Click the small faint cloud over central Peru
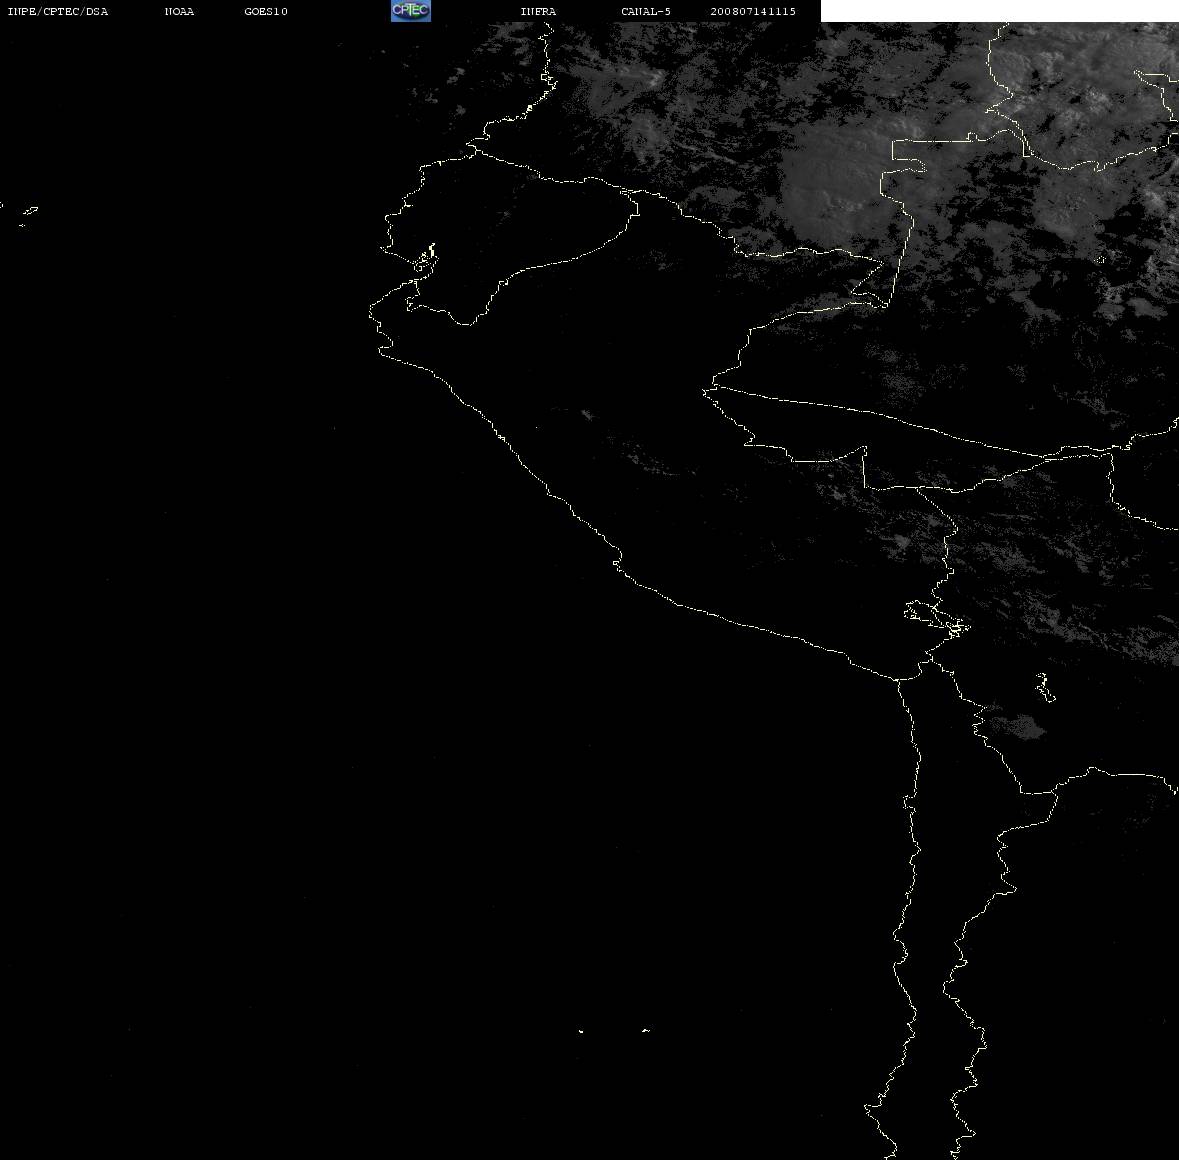The width and height of the screenshot is (1179, 1160). (586, 414)
